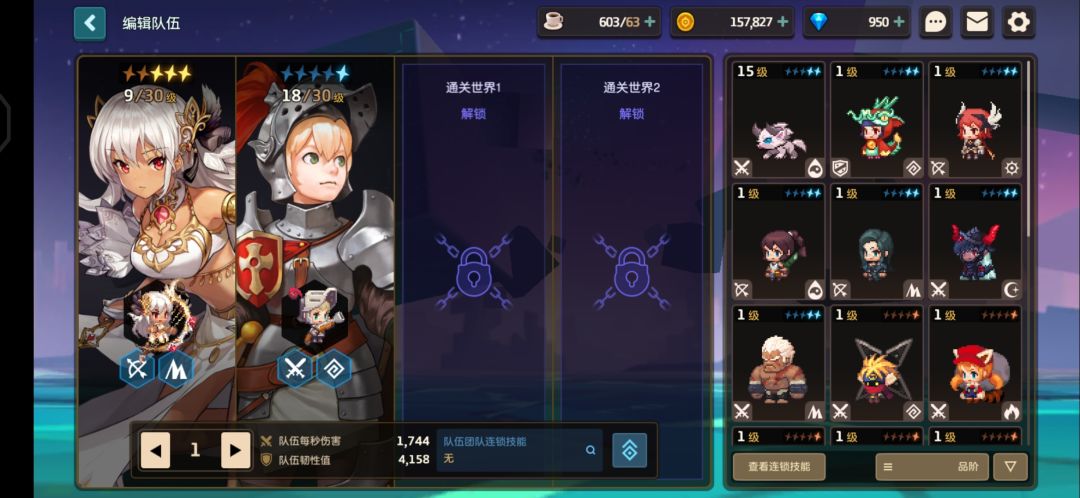Open the mailbox envelope icon
1080x498 pixels.
tap(977, 23)
